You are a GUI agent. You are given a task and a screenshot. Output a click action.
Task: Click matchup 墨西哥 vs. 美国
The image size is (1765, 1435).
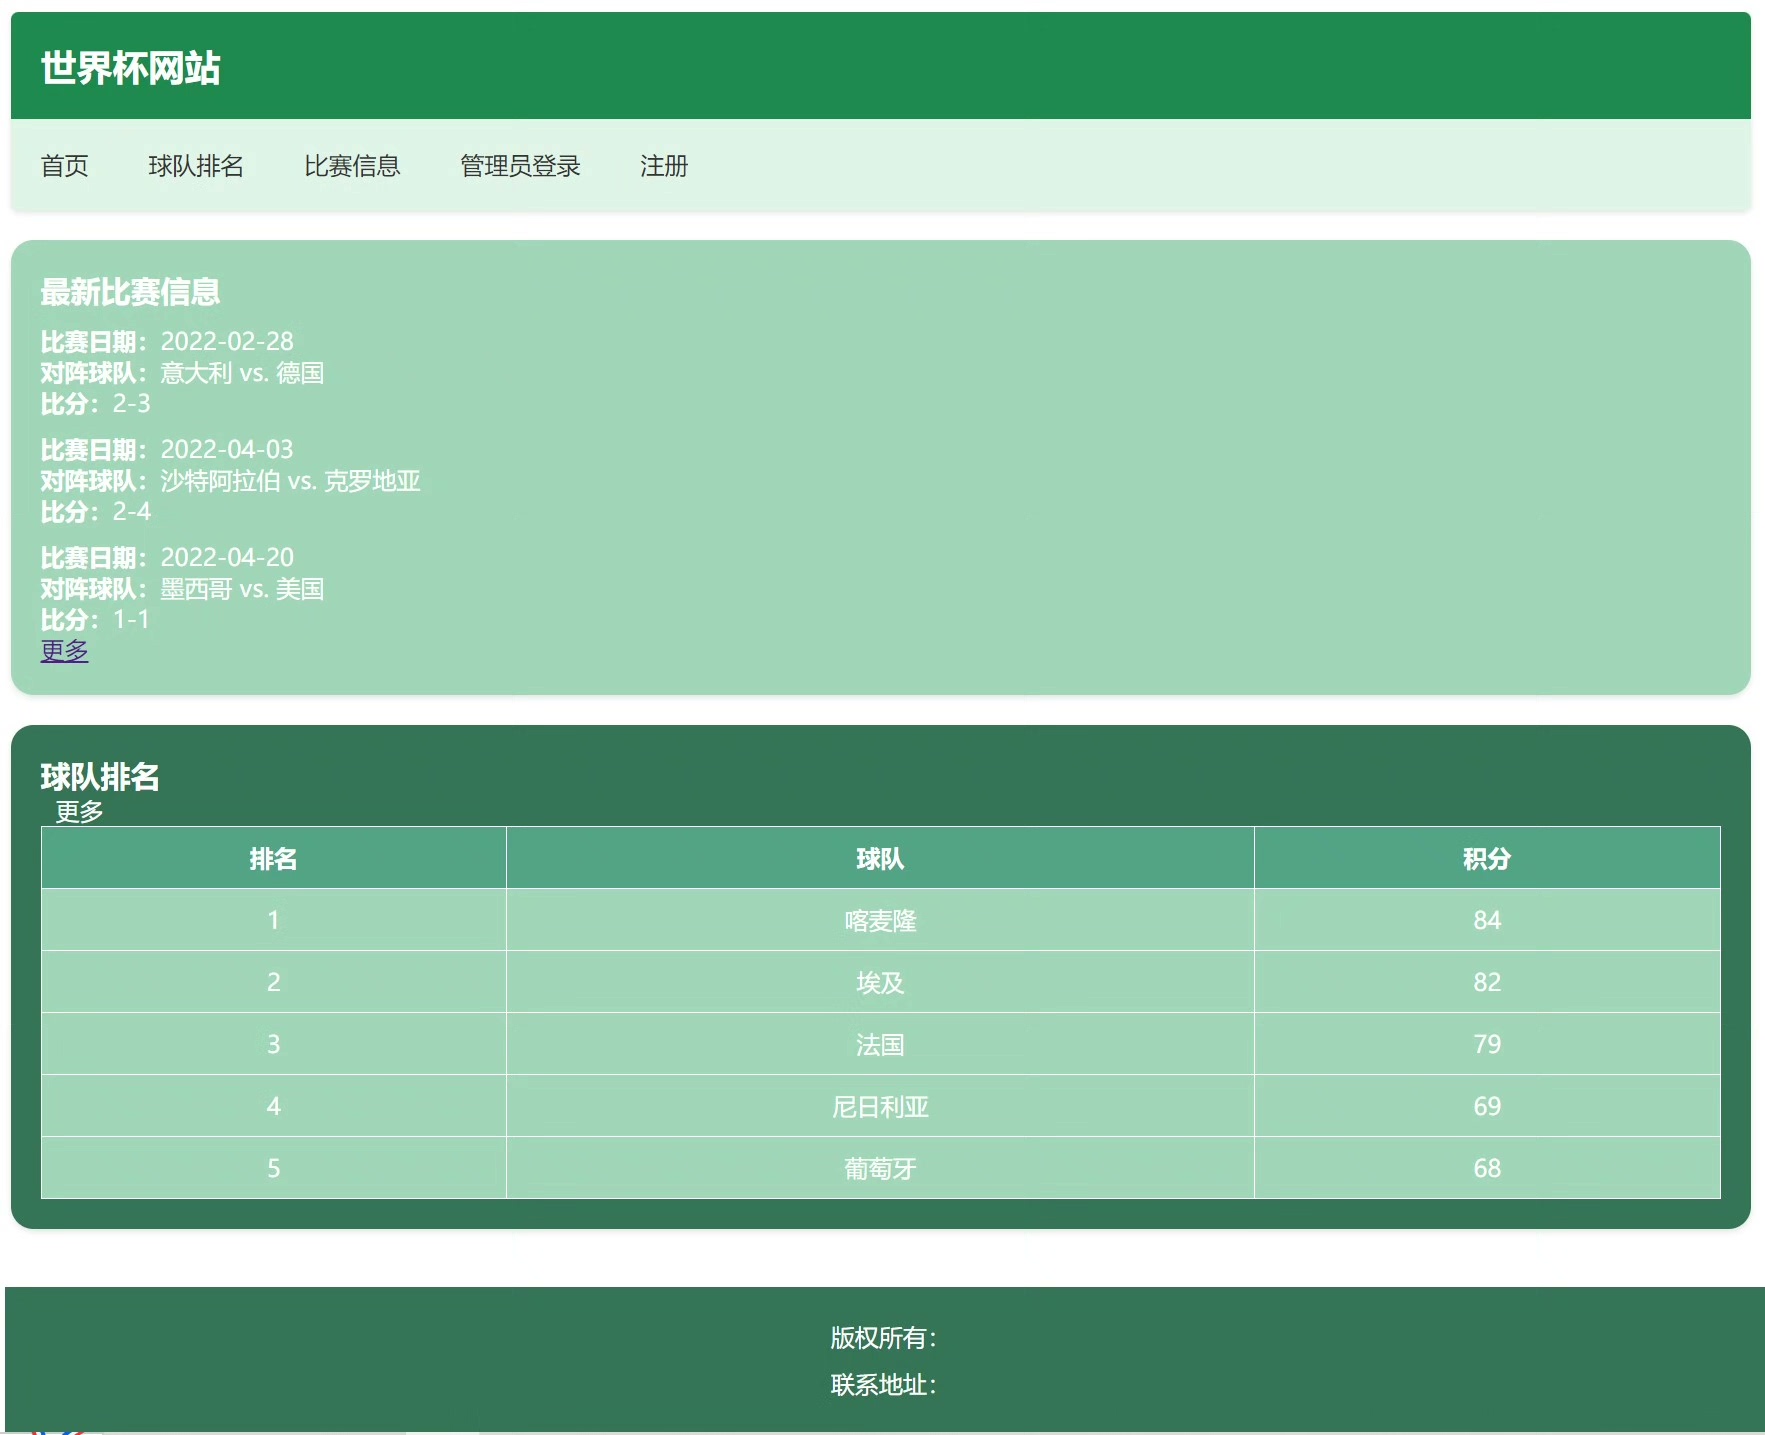(x=242, y=589)
